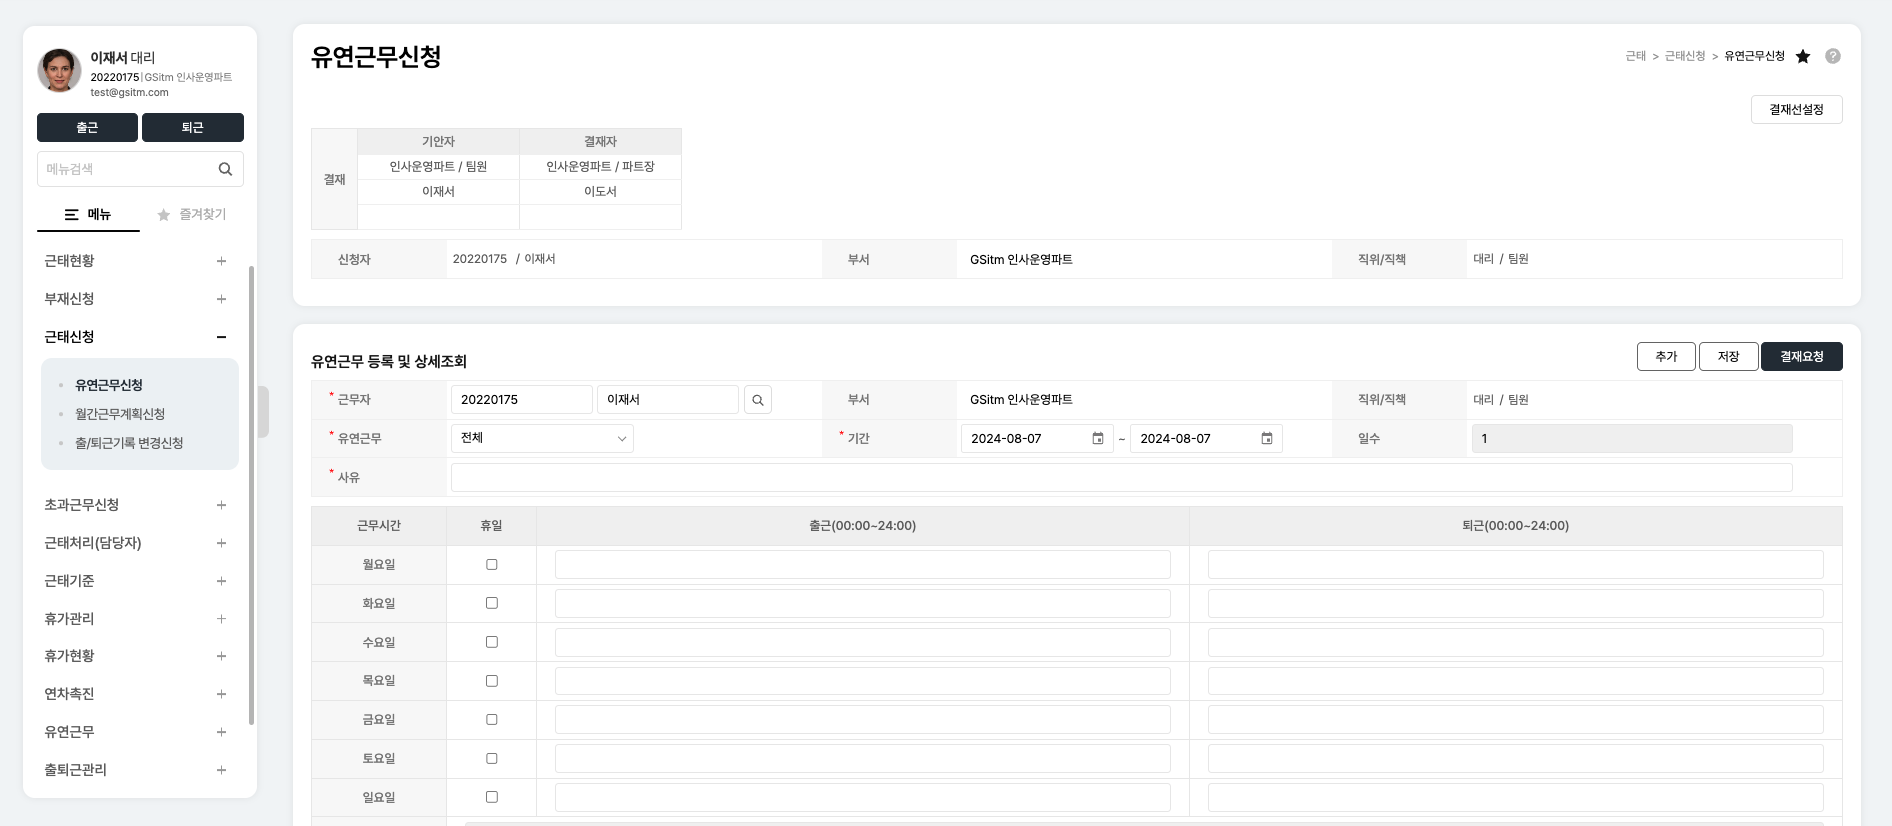
Task: Open the 유연근무 type dropdown
Action: tap(542, 438)
